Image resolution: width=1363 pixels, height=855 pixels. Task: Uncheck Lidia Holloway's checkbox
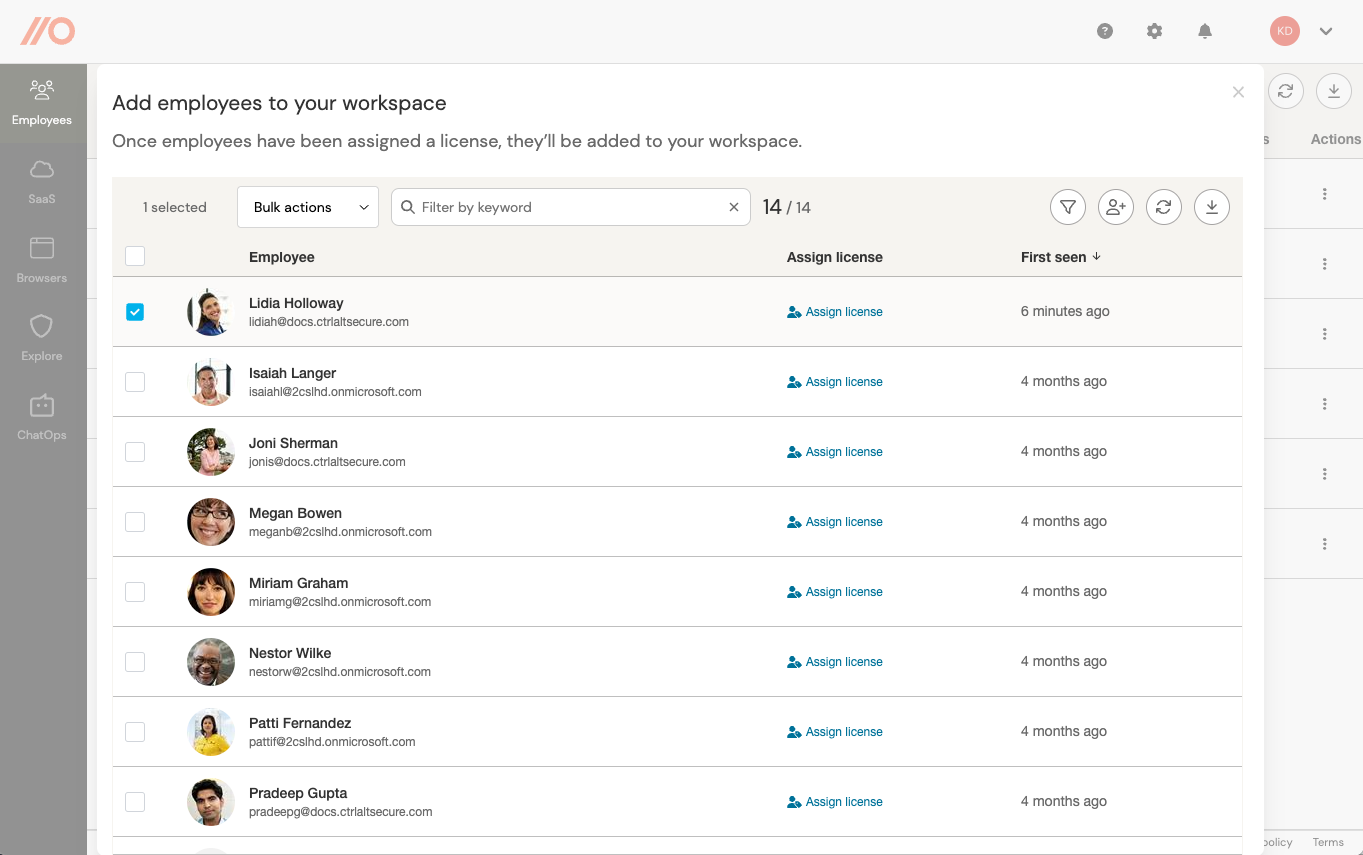pyautogui.click(x=135, y=312)
